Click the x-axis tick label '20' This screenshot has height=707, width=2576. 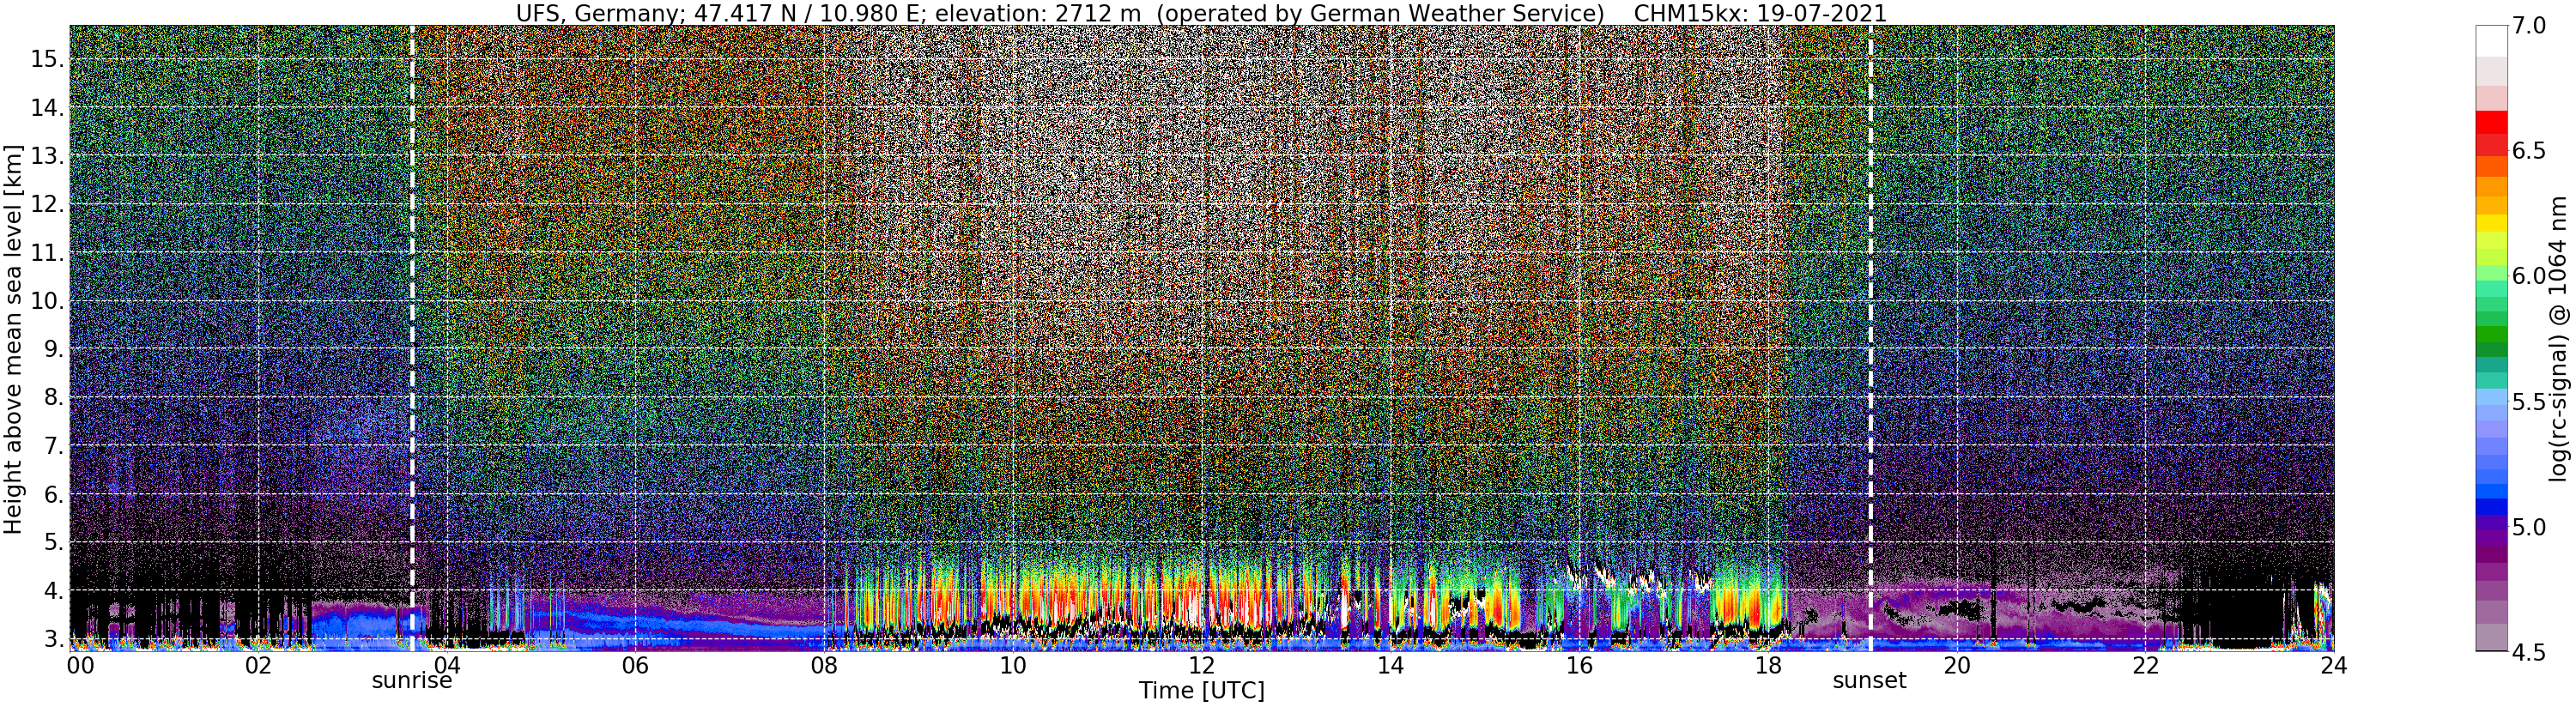[x=1956, y=666]
